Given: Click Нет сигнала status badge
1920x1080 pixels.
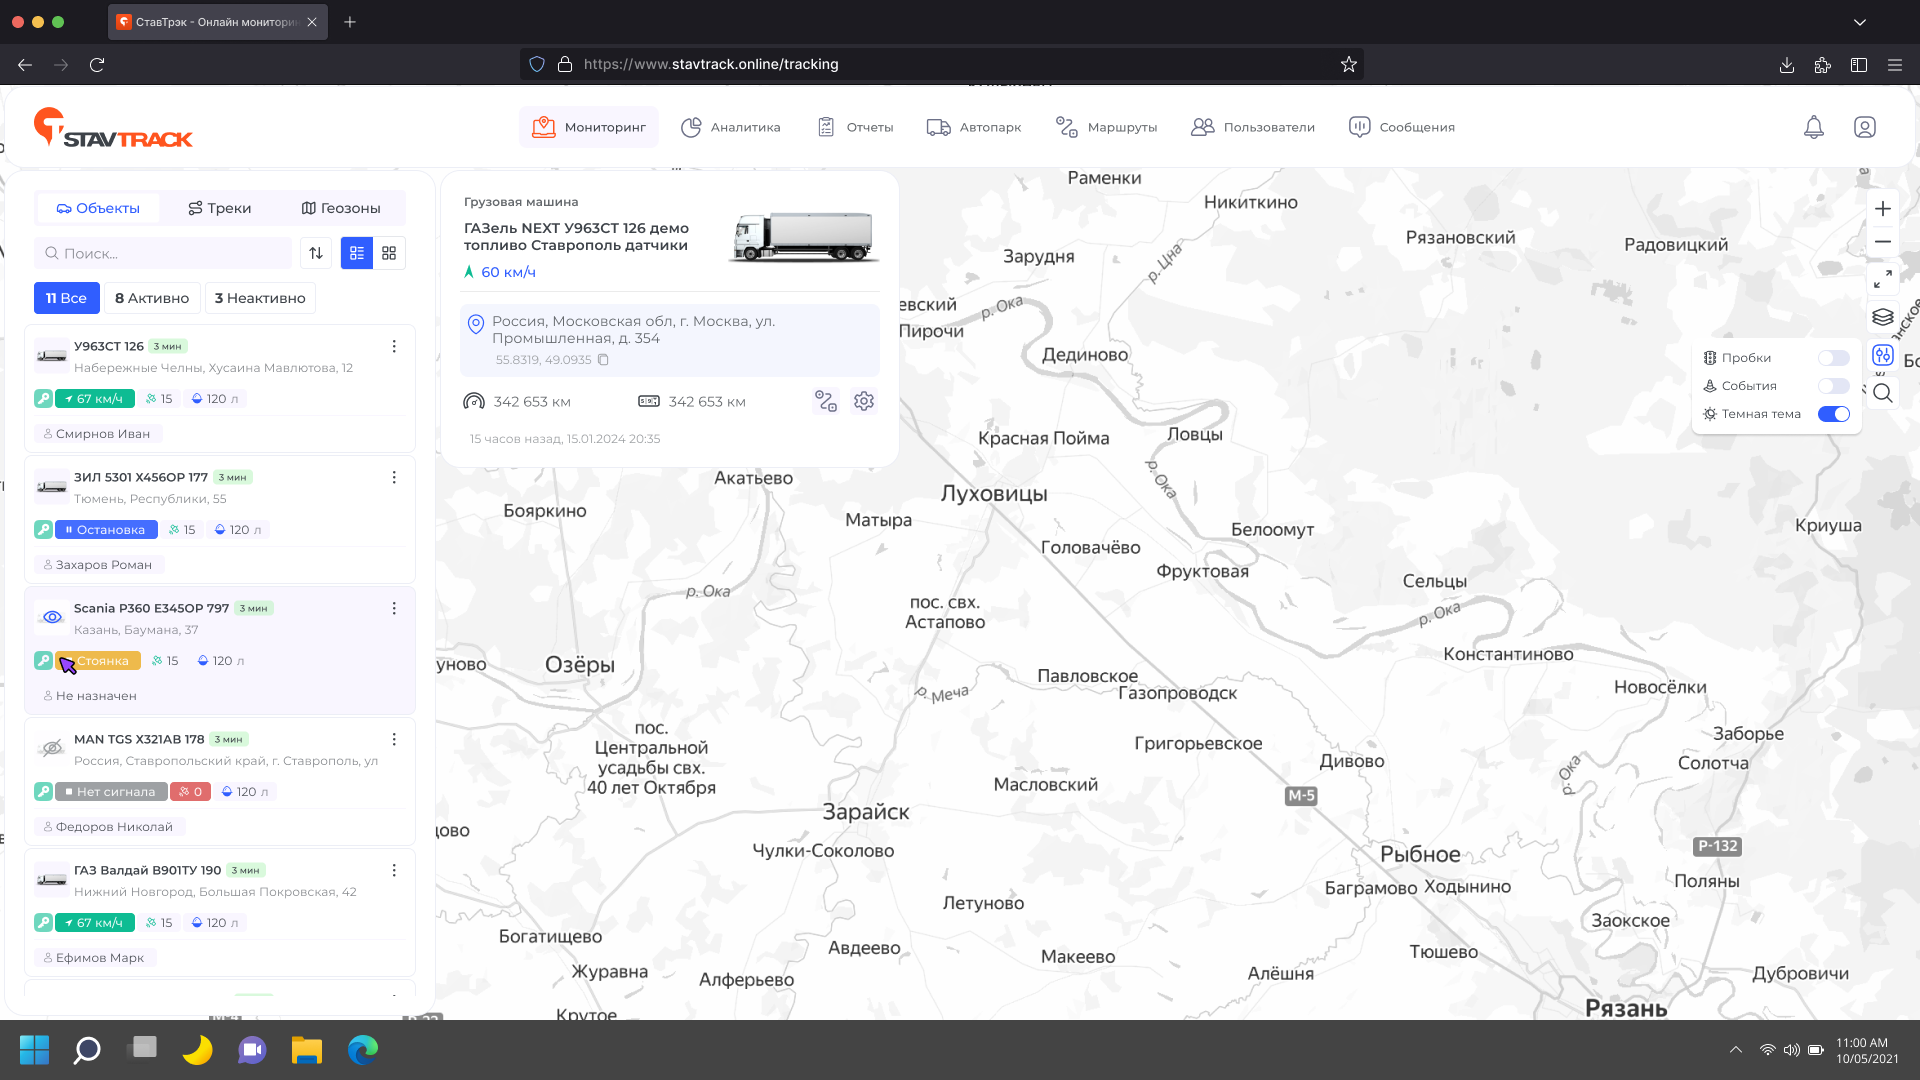Looking at the screenshot, I should [111, 792].
